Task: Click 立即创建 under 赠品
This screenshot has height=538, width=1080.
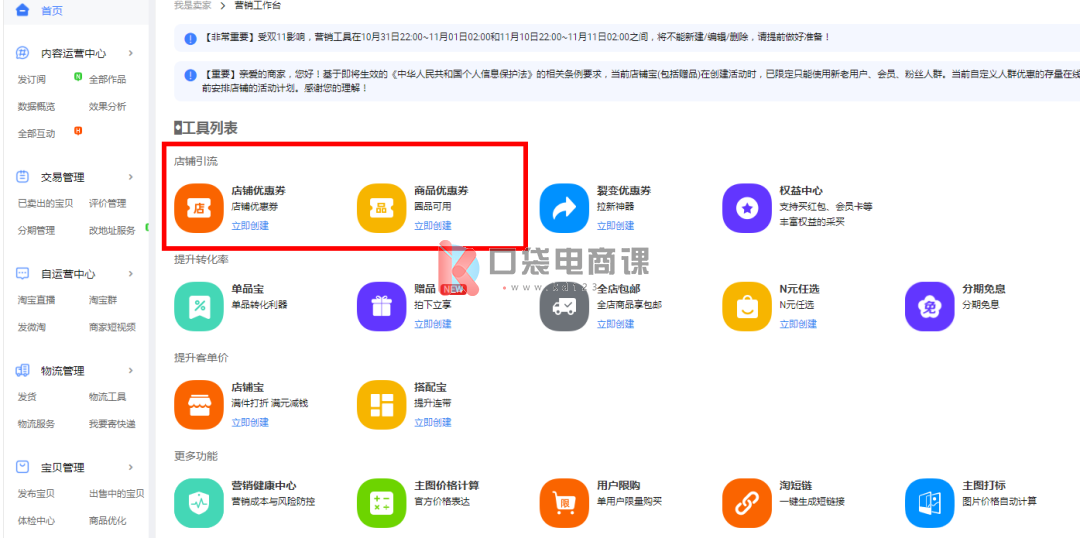Action: tap(433, 324)
